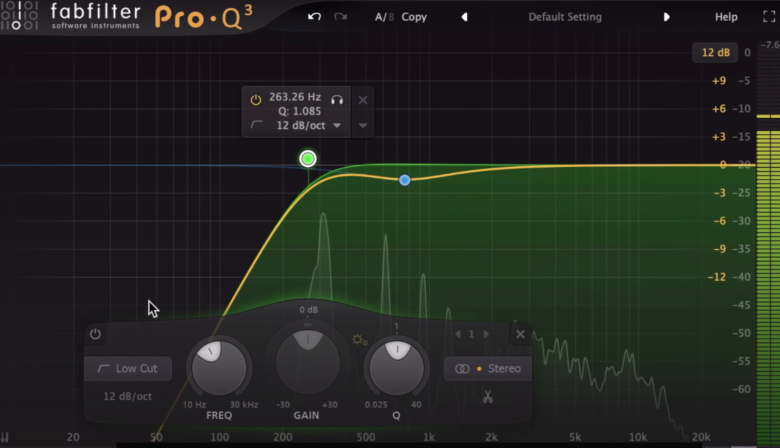Click the Q knob

396,368
